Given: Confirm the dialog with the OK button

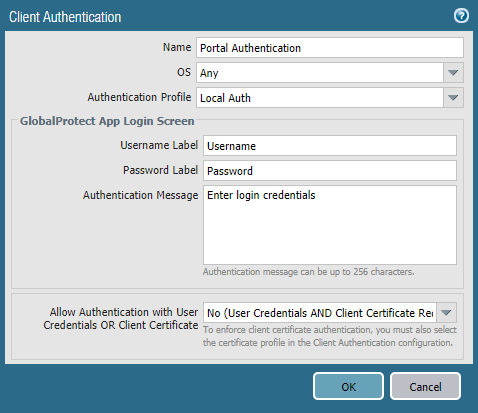Looking at the screenshot, I should point(348,386).
